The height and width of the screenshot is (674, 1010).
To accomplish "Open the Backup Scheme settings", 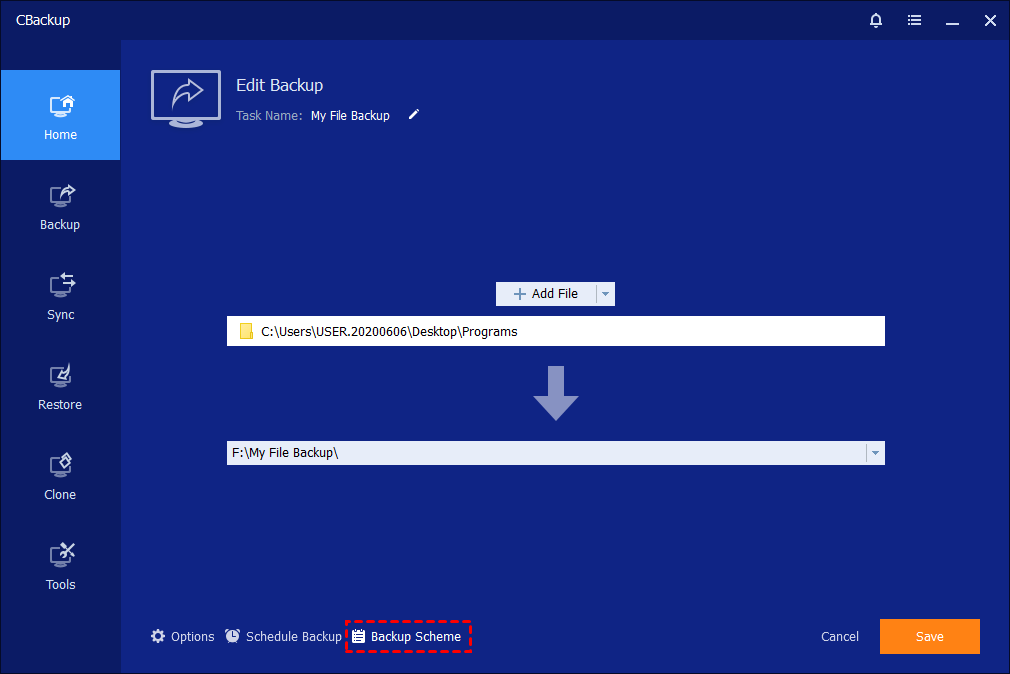I will (x=407, y=637).
